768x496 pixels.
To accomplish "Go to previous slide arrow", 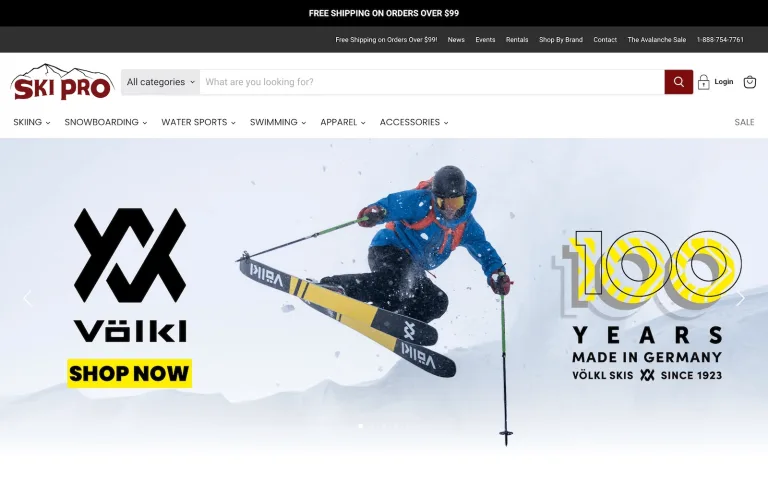I will [x=27, y=298].
